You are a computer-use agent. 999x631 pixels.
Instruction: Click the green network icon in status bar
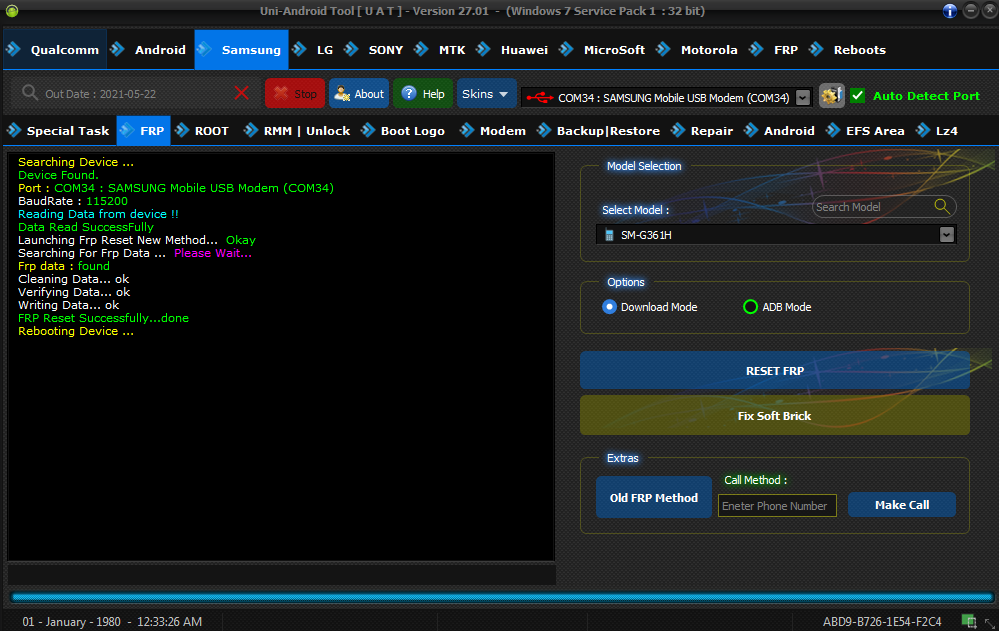(968, 621)
